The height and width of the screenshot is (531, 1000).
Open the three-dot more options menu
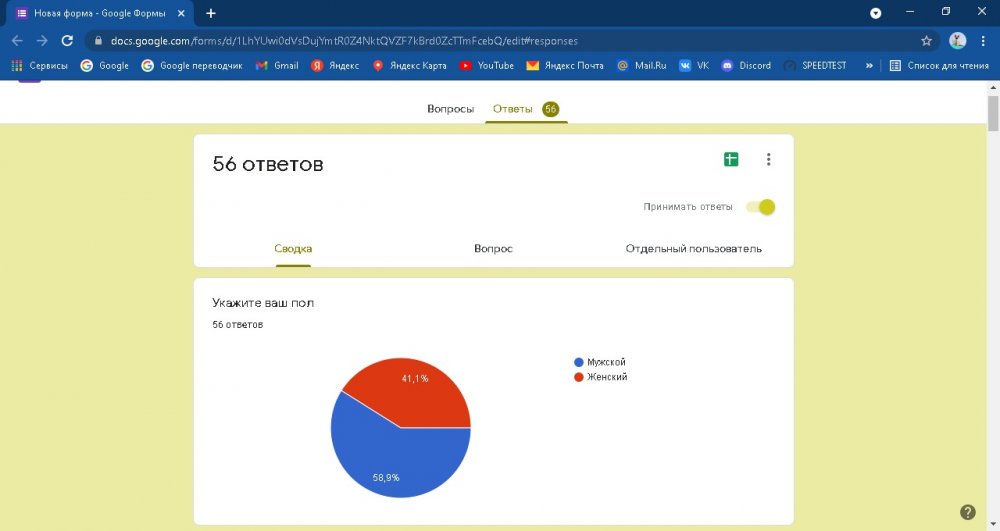point(768,159)
